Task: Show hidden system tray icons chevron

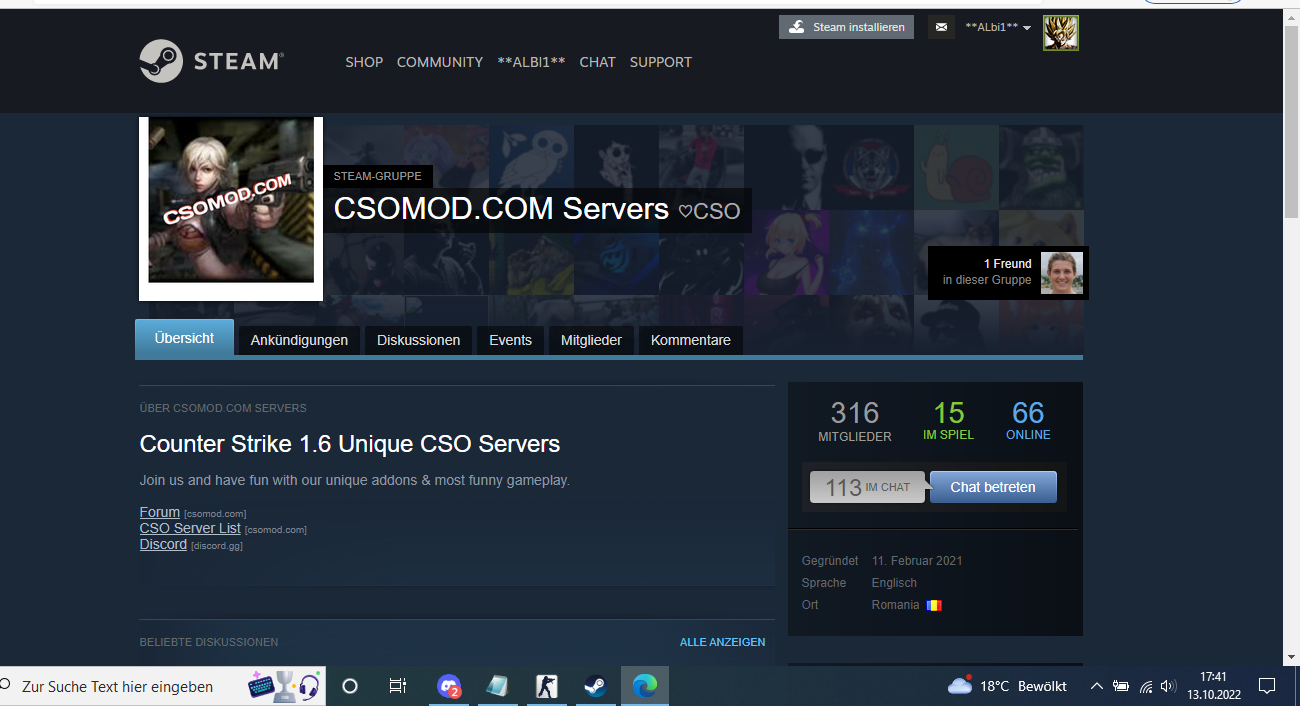Action: (1096, 686)
